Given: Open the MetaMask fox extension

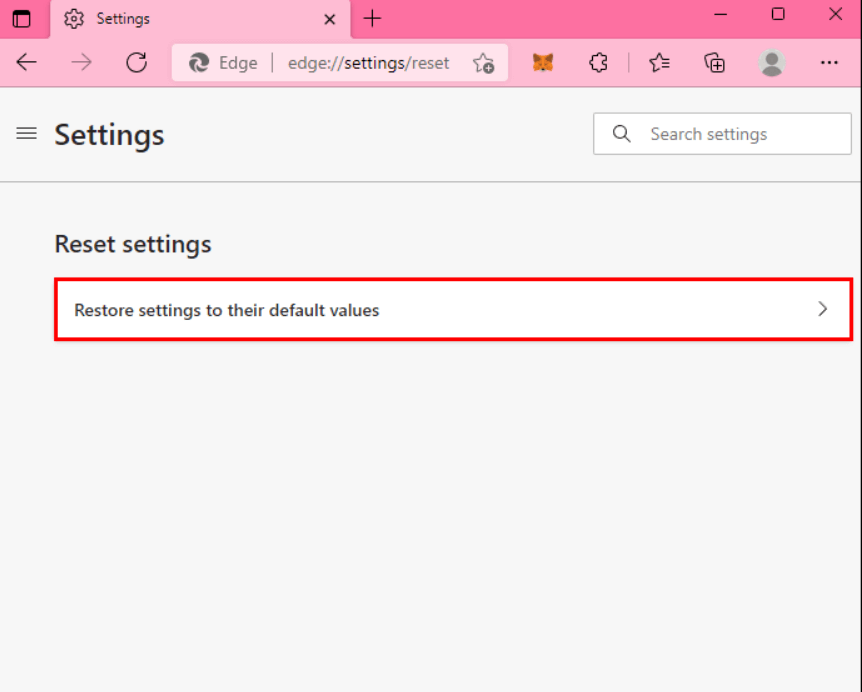Looking at the screenshot, I should click(x=543, y=63).
